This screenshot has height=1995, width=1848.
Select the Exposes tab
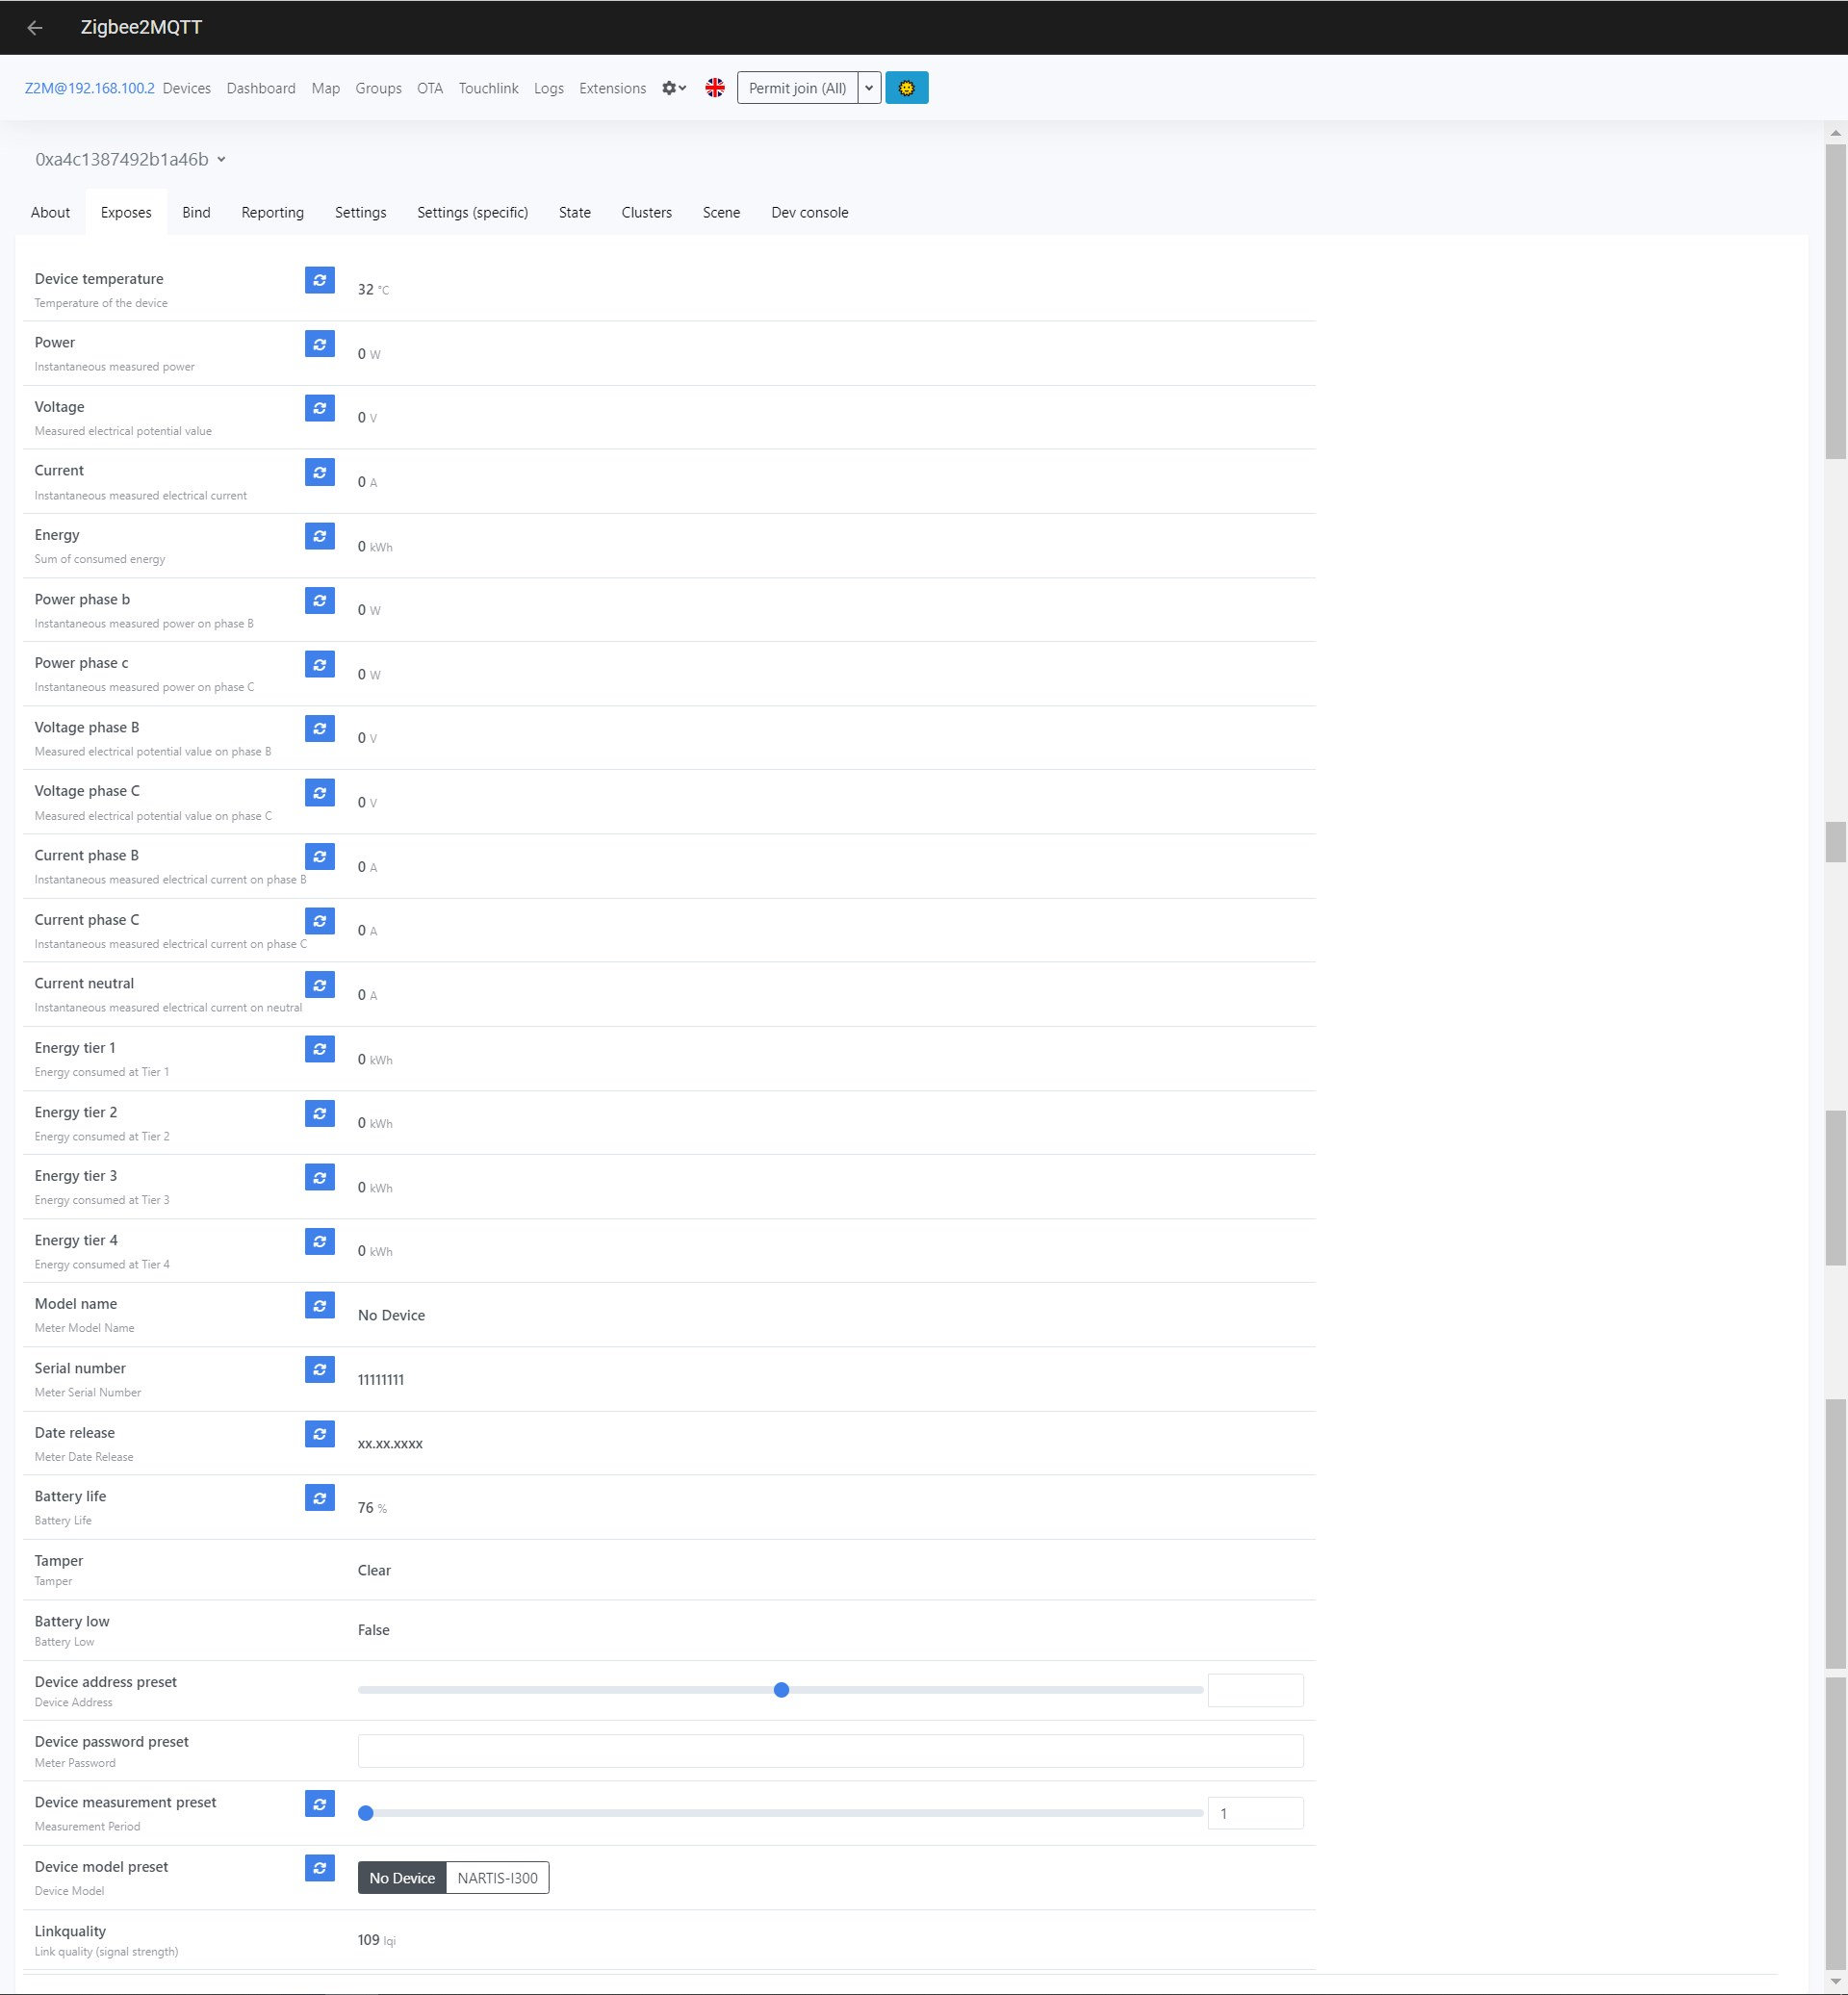point(126,212)
